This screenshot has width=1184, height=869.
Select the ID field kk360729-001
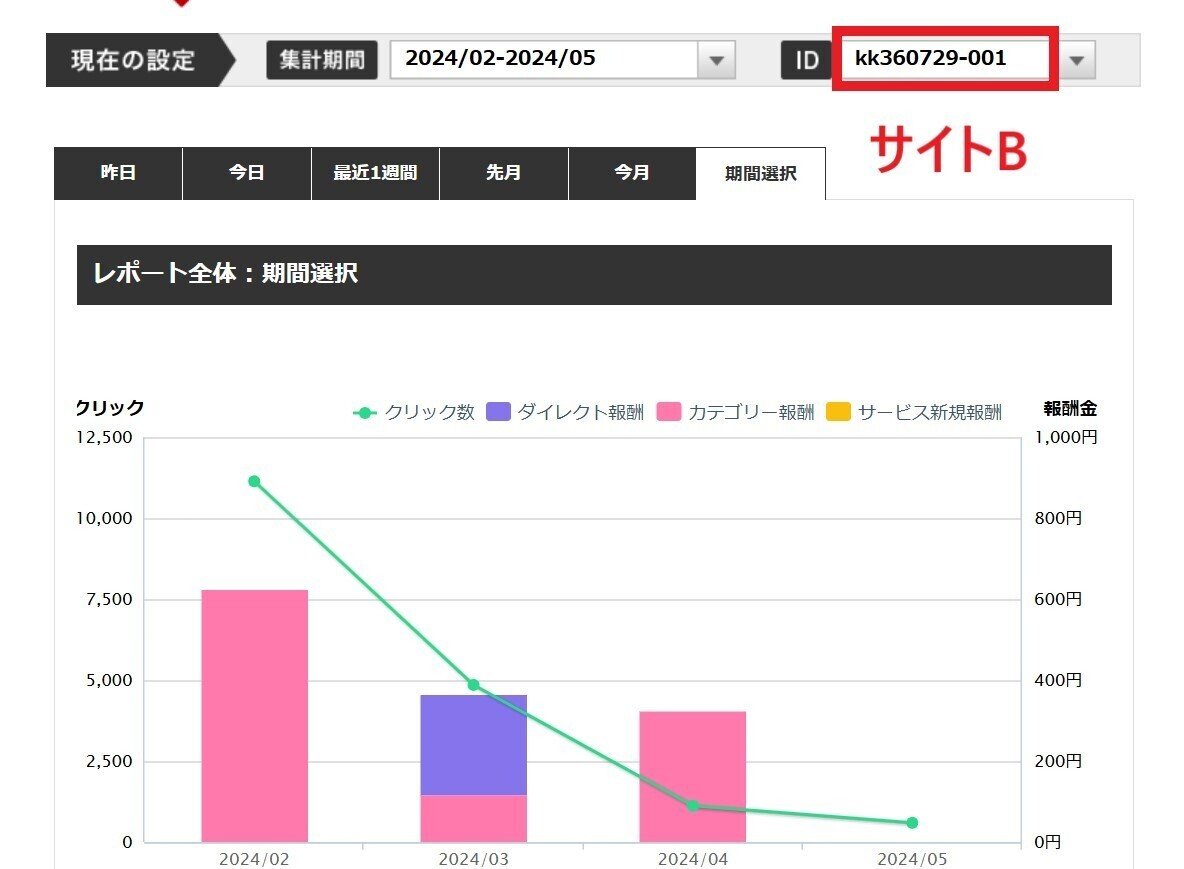(945, 59)
